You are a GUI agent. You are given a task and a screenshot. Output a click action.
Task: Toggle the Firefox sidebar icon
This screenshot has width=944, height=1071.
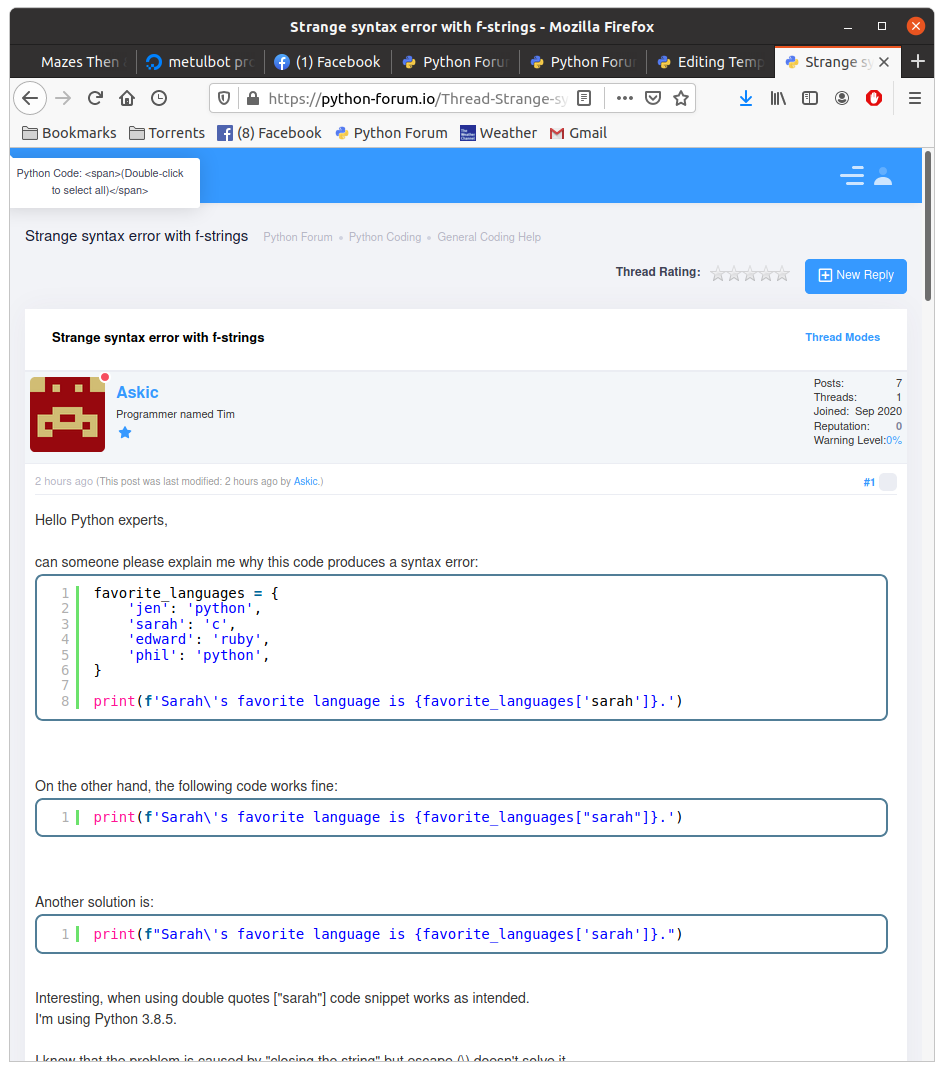[x=810, y=98]
